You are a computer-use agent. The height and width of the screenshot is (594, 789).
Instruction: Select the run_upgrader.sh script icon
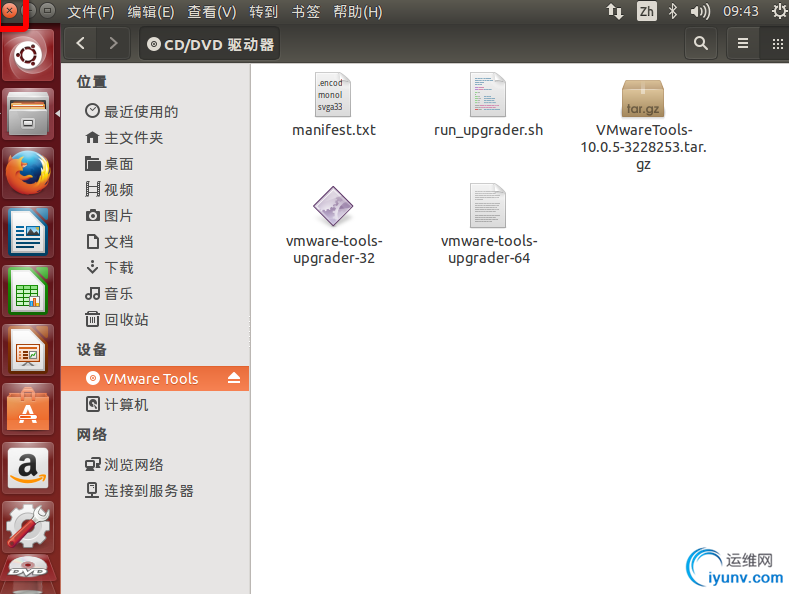[488, 95]
